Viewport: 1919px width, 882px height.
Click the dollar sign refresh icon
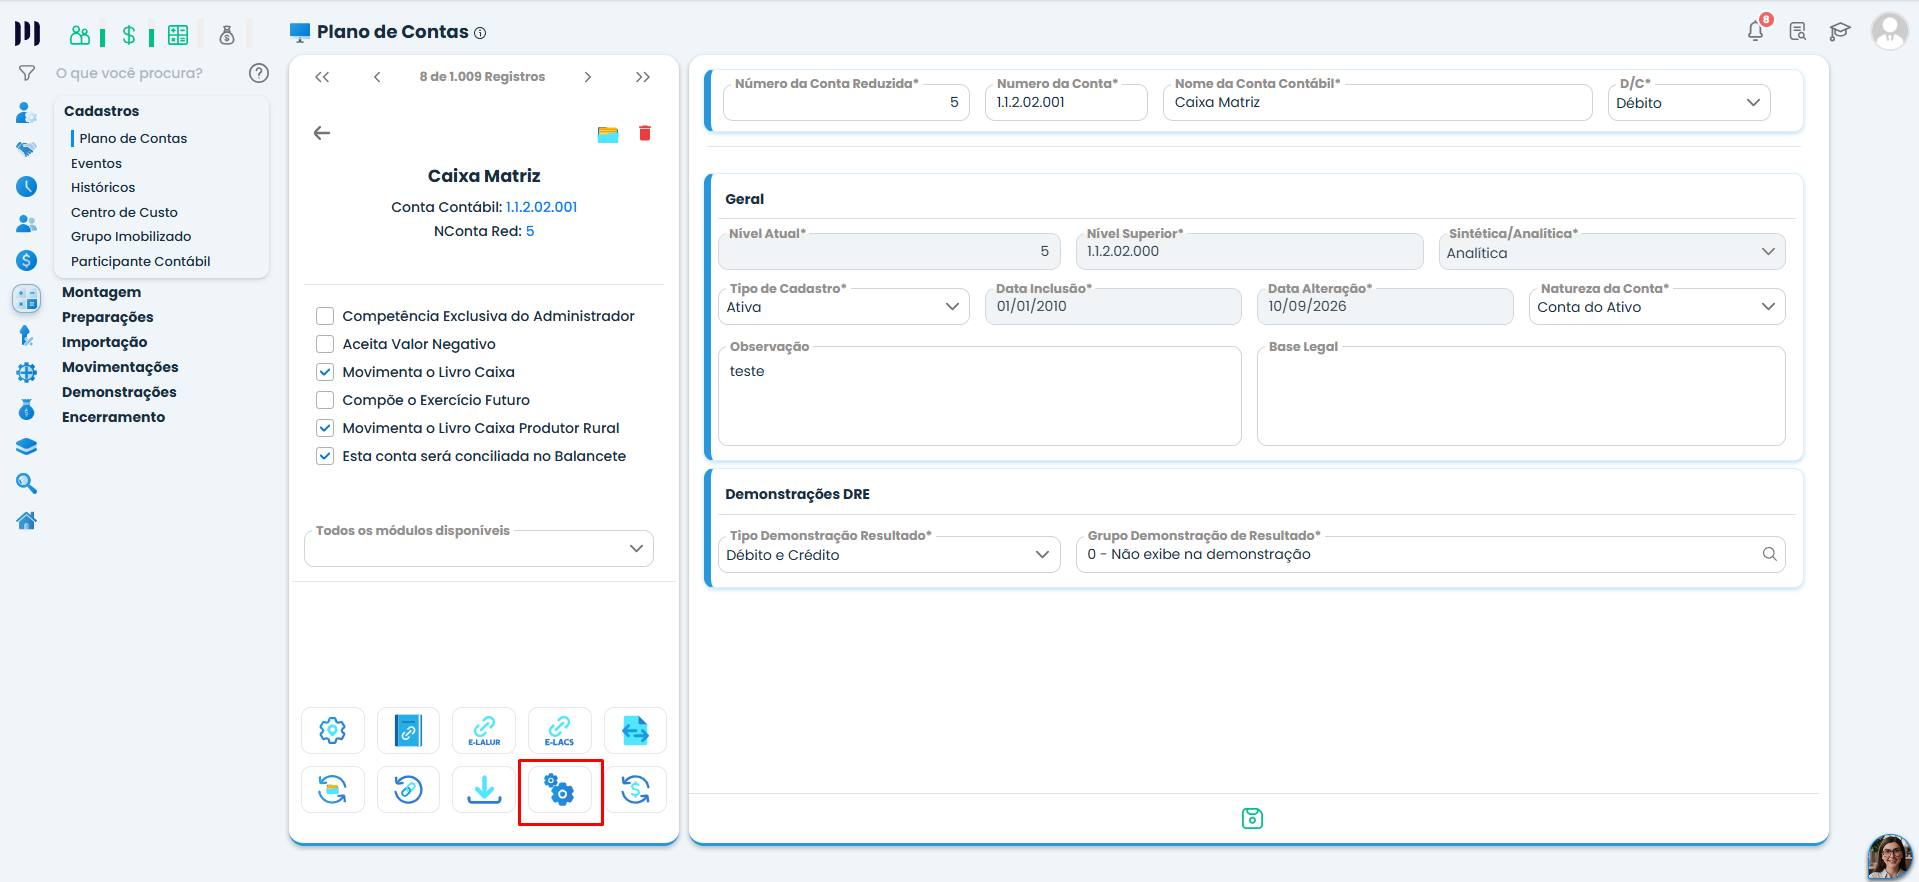(636, 790)
